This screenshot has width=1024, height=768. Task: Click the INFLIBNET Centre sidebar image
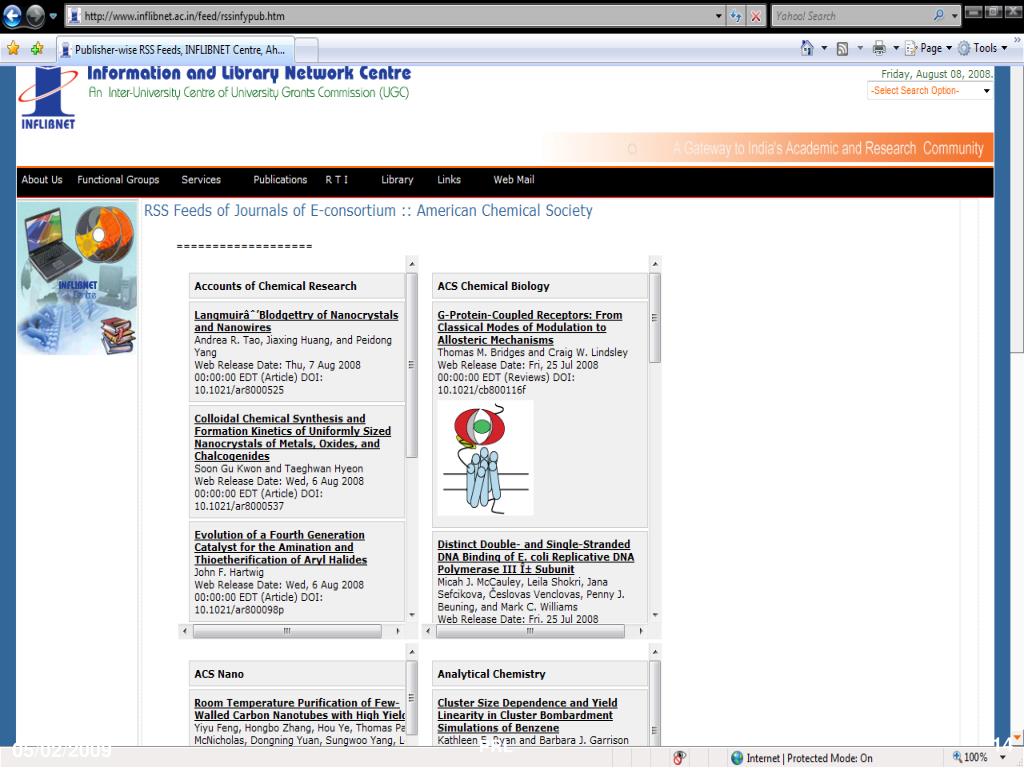[x=77, y=278]
